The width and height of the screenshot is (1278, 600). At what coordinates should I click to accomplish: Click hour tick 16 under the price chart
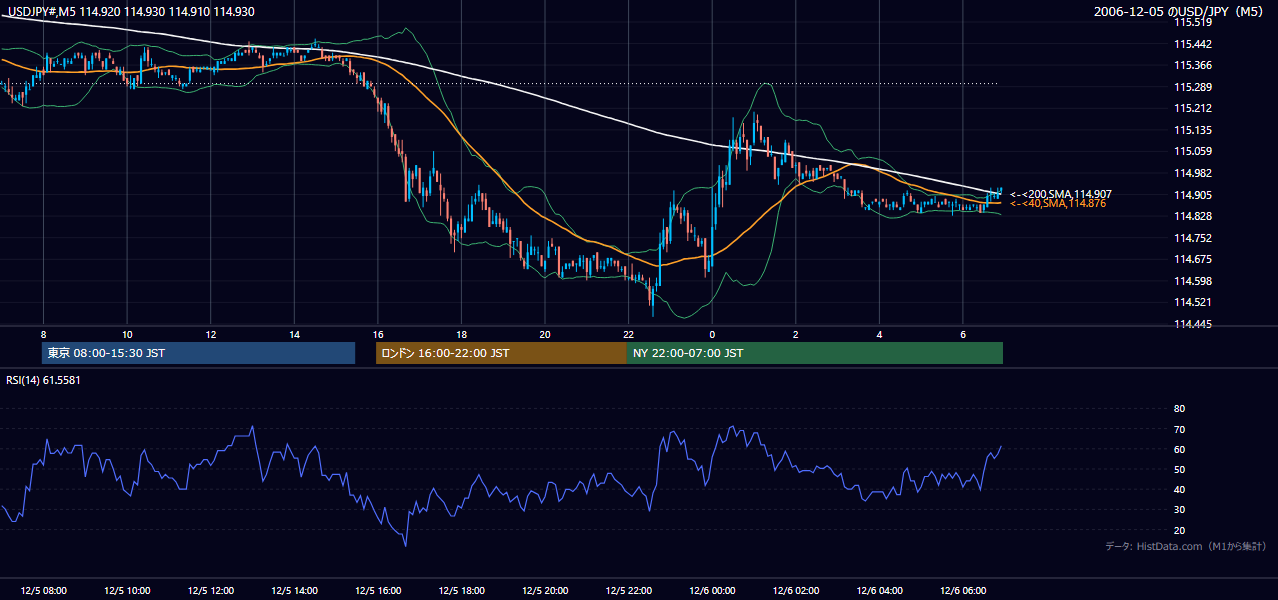pos(378,334)
